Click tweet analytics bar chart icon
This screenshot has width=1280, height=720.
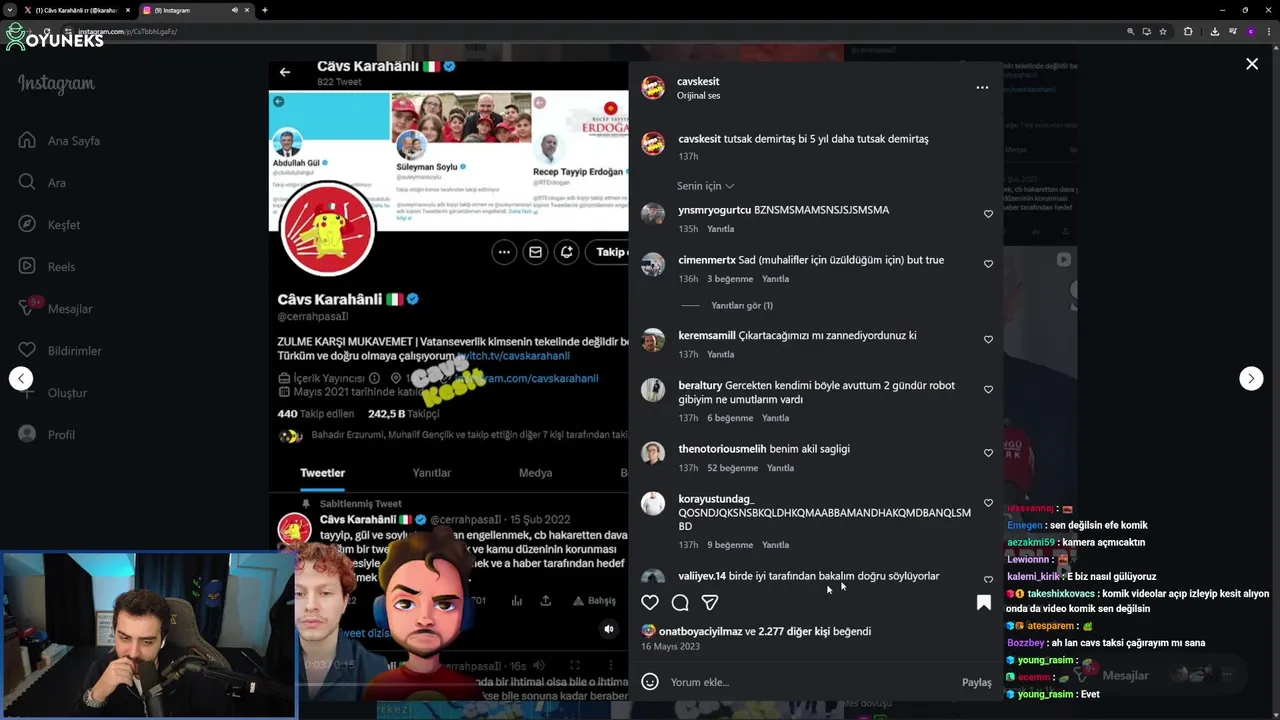pyautogui.click(x=517, y=600)
